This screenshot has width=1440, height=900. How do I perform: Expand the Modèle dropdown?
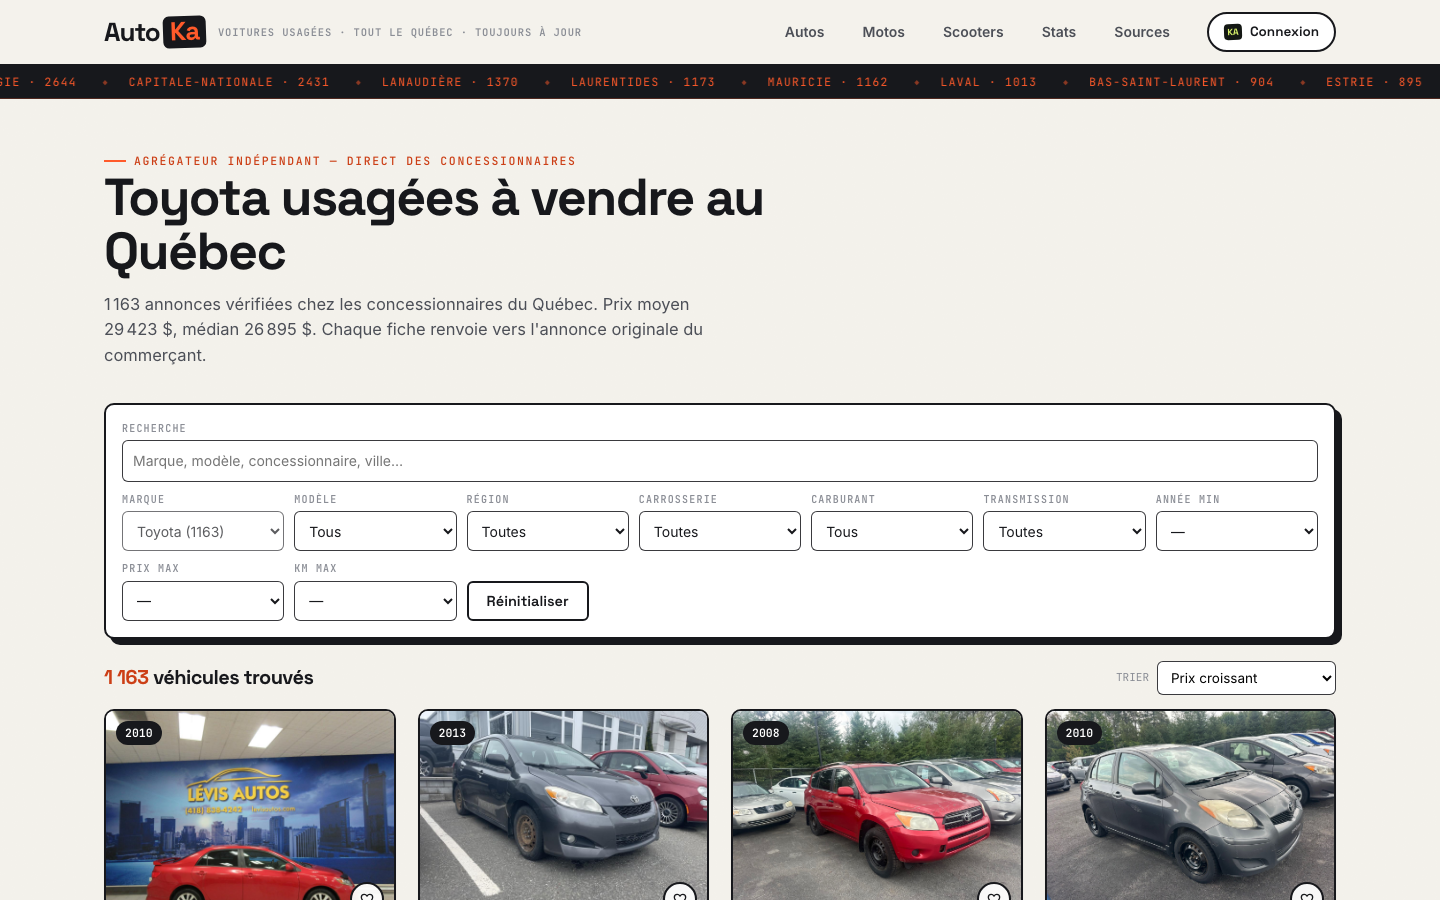(x=375, y=531)
